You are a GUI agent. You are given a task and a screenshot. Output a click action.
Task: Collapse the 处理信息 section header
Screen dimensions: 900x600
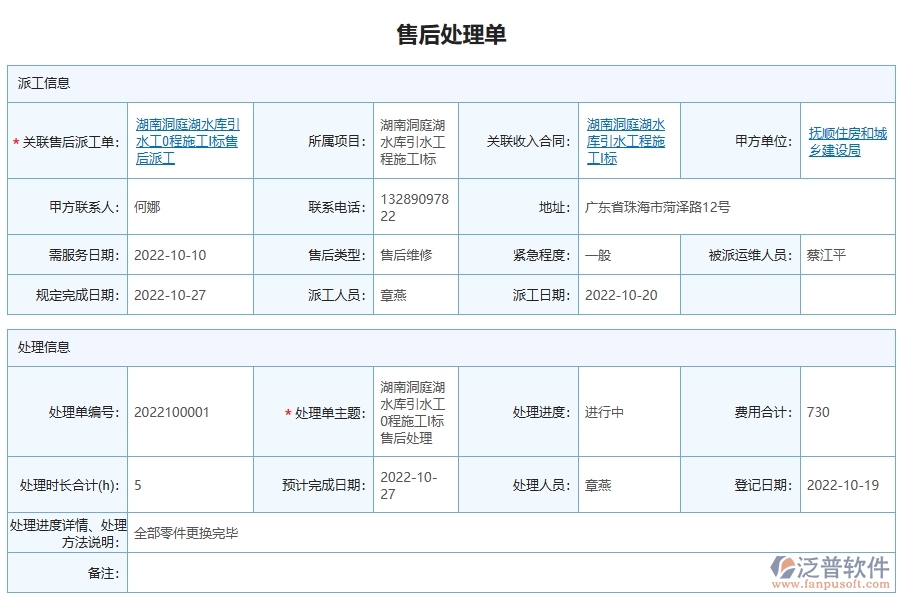point(41,347)
